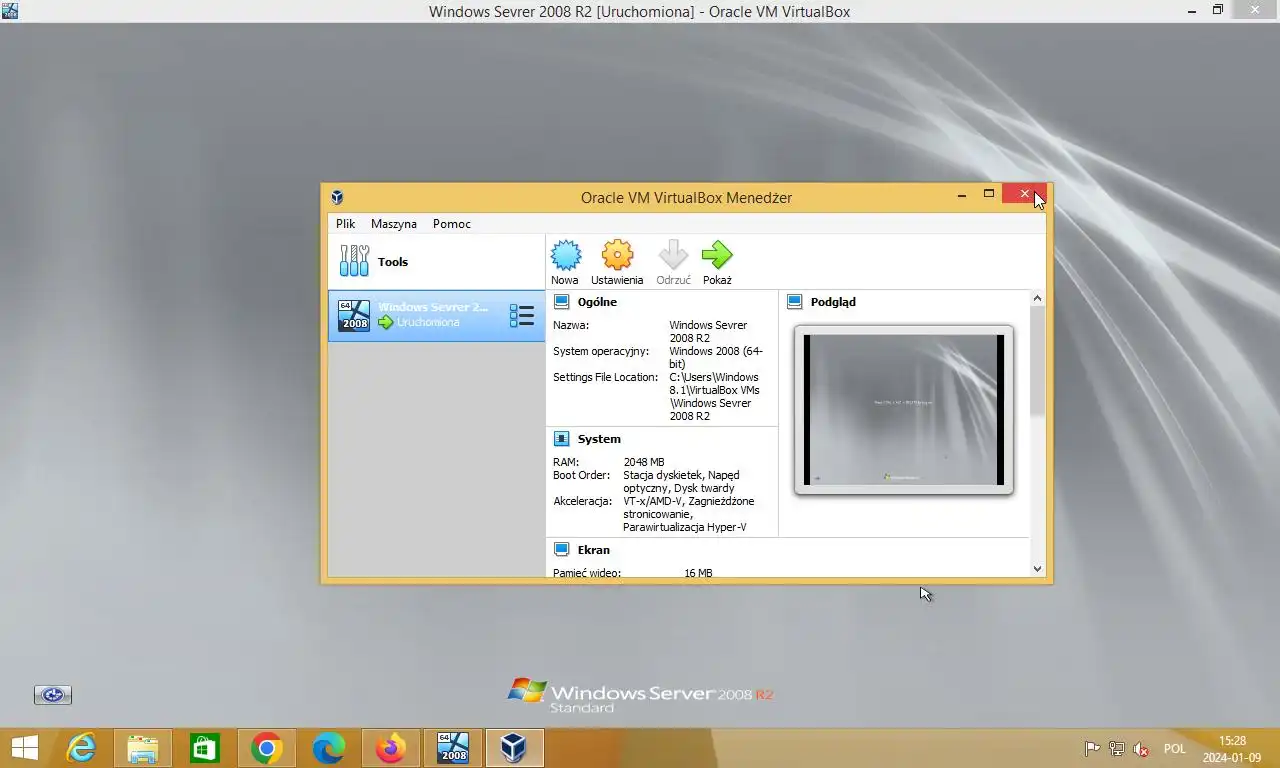Click the muted volume tray icon

[1141, 748]
